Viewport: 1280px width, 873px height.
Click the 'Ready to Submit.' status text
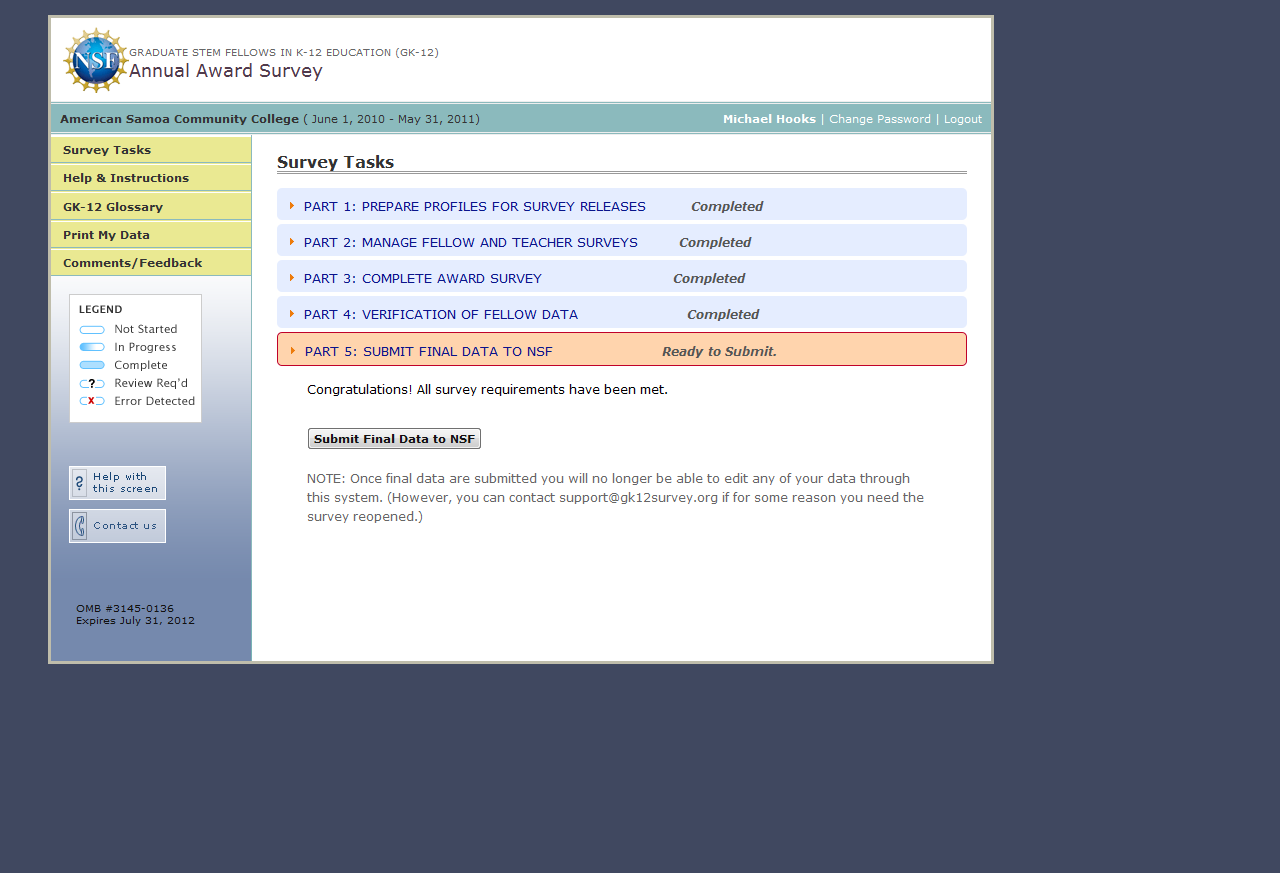719,352
